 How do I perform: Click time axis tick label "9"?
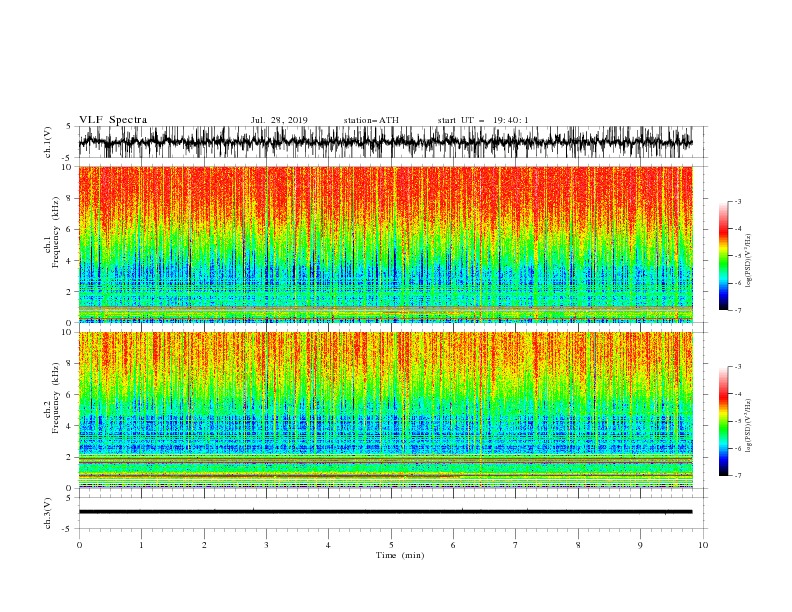tap(640, 545)
